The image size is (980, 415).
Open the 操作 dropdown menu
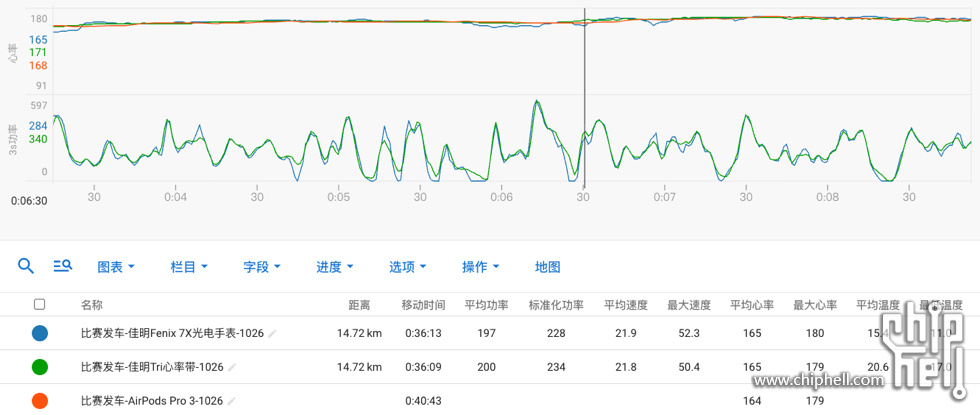481,267
